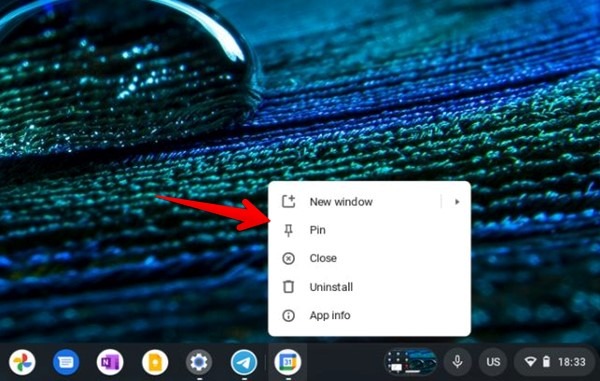The image size is (600, 381).
Task: Click the Google Calendar shelf icon
Action: (288, 362)
